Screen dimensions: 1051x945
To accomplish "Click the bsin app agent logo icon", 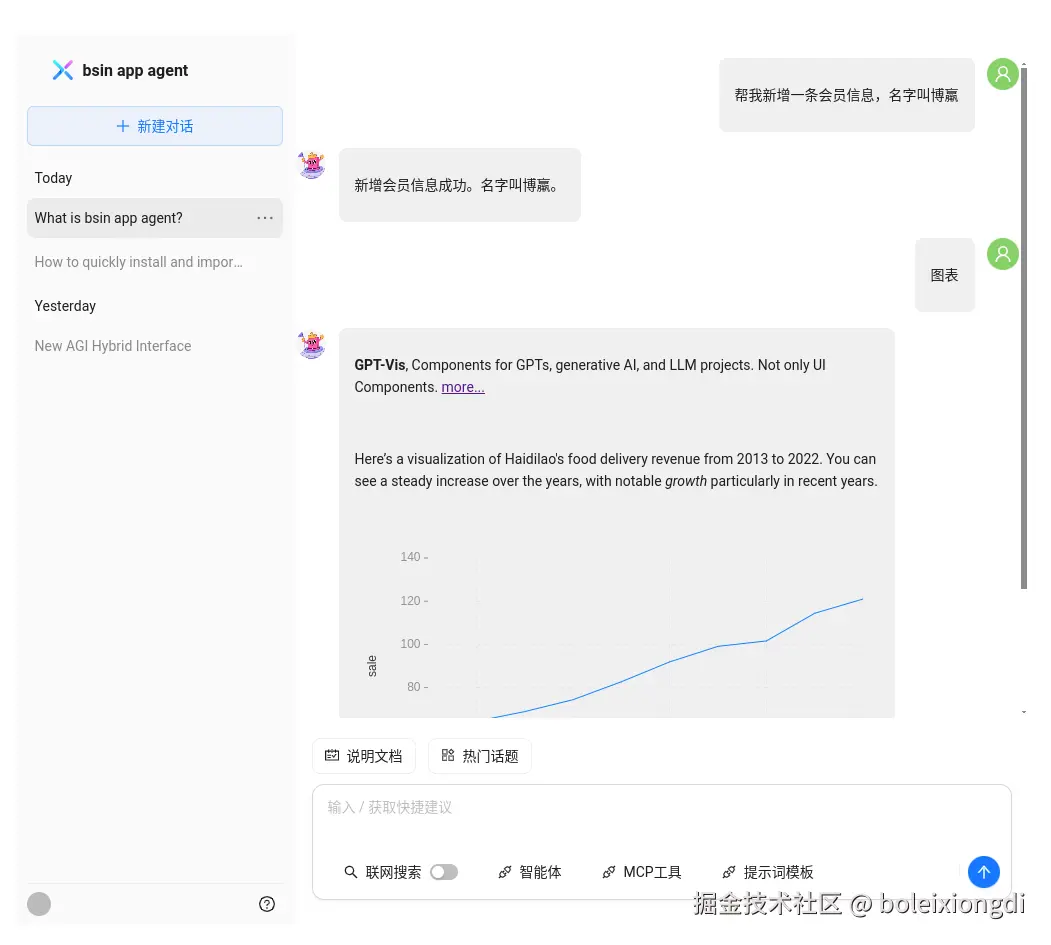I will coord(62,70).
